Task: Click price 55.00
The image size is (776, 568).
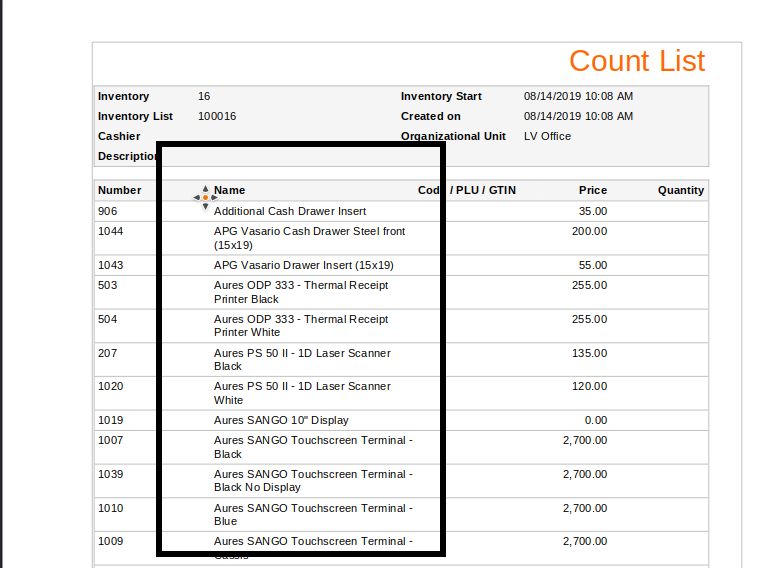Action: click(x=593, y=265)
